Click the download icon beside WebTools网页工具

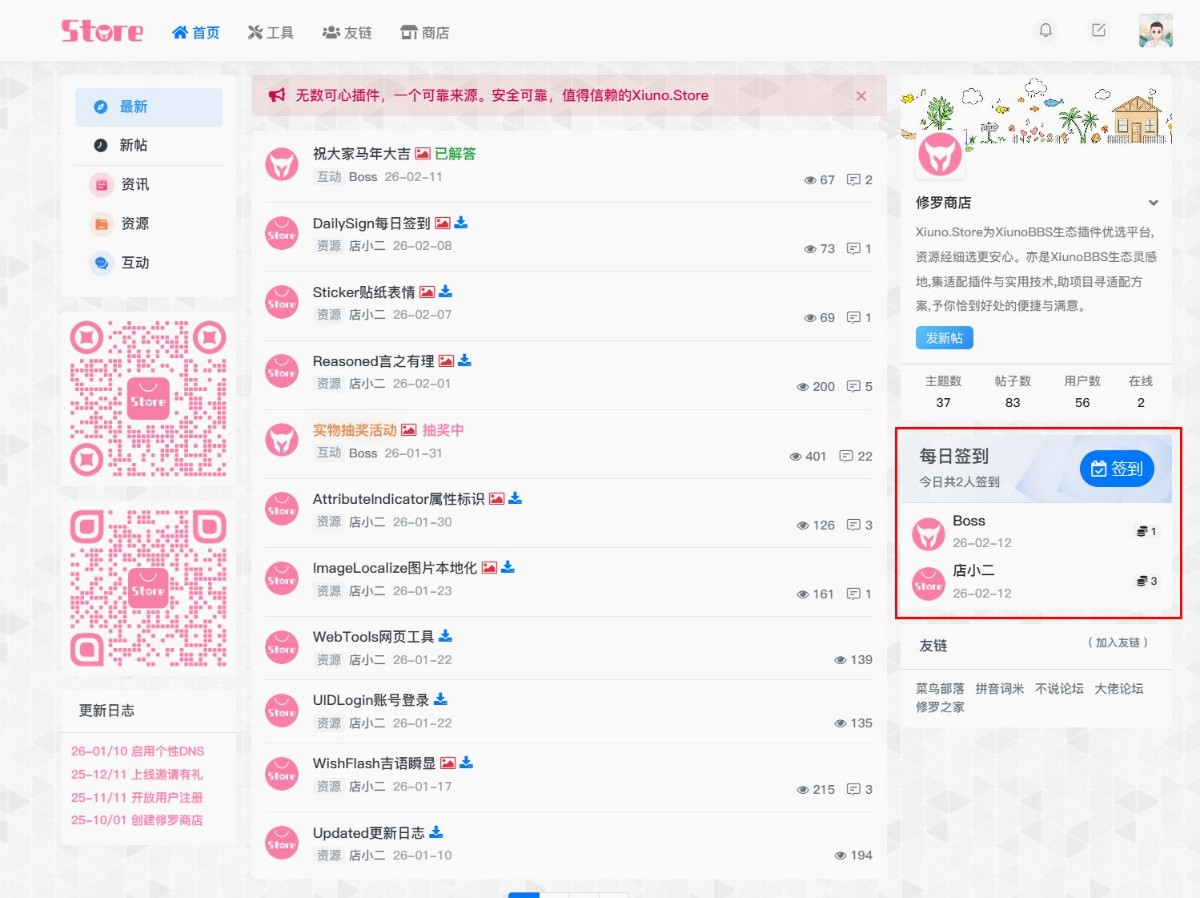[x=445, y=636]
